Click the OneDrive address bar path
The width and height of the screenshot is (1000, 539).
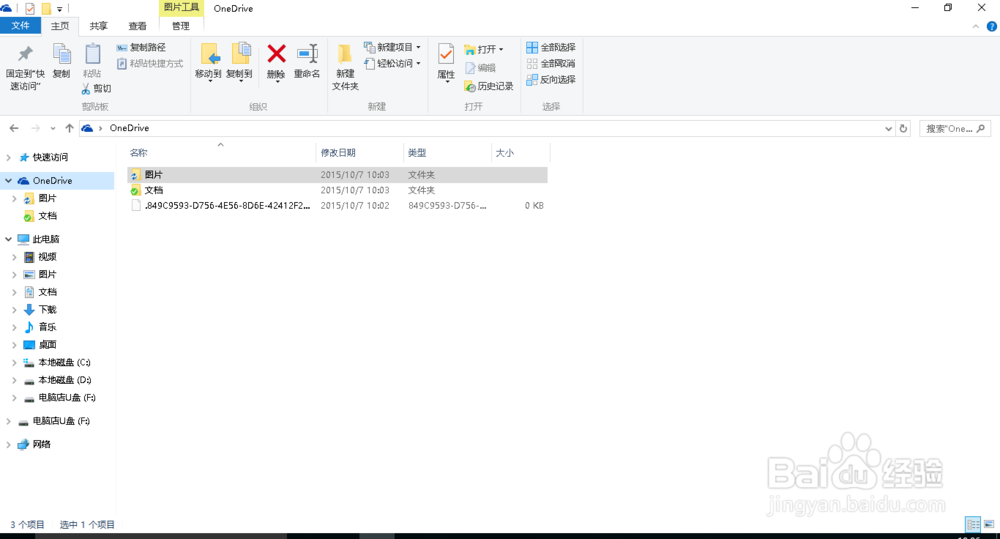click(x=129, y=128)
